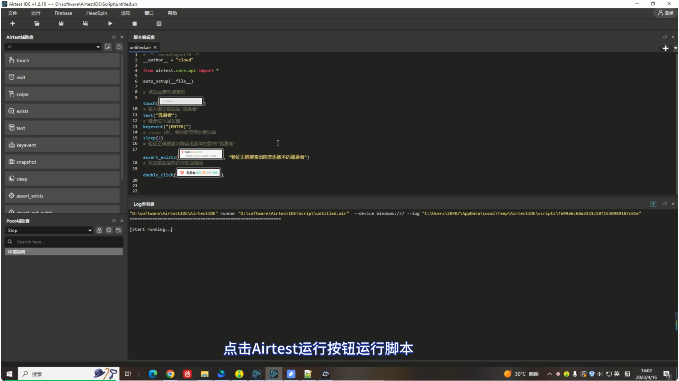Screen dimensions: 679x381
Task: Click the record icon beside Airtest filter
Action: pos(119,47)
